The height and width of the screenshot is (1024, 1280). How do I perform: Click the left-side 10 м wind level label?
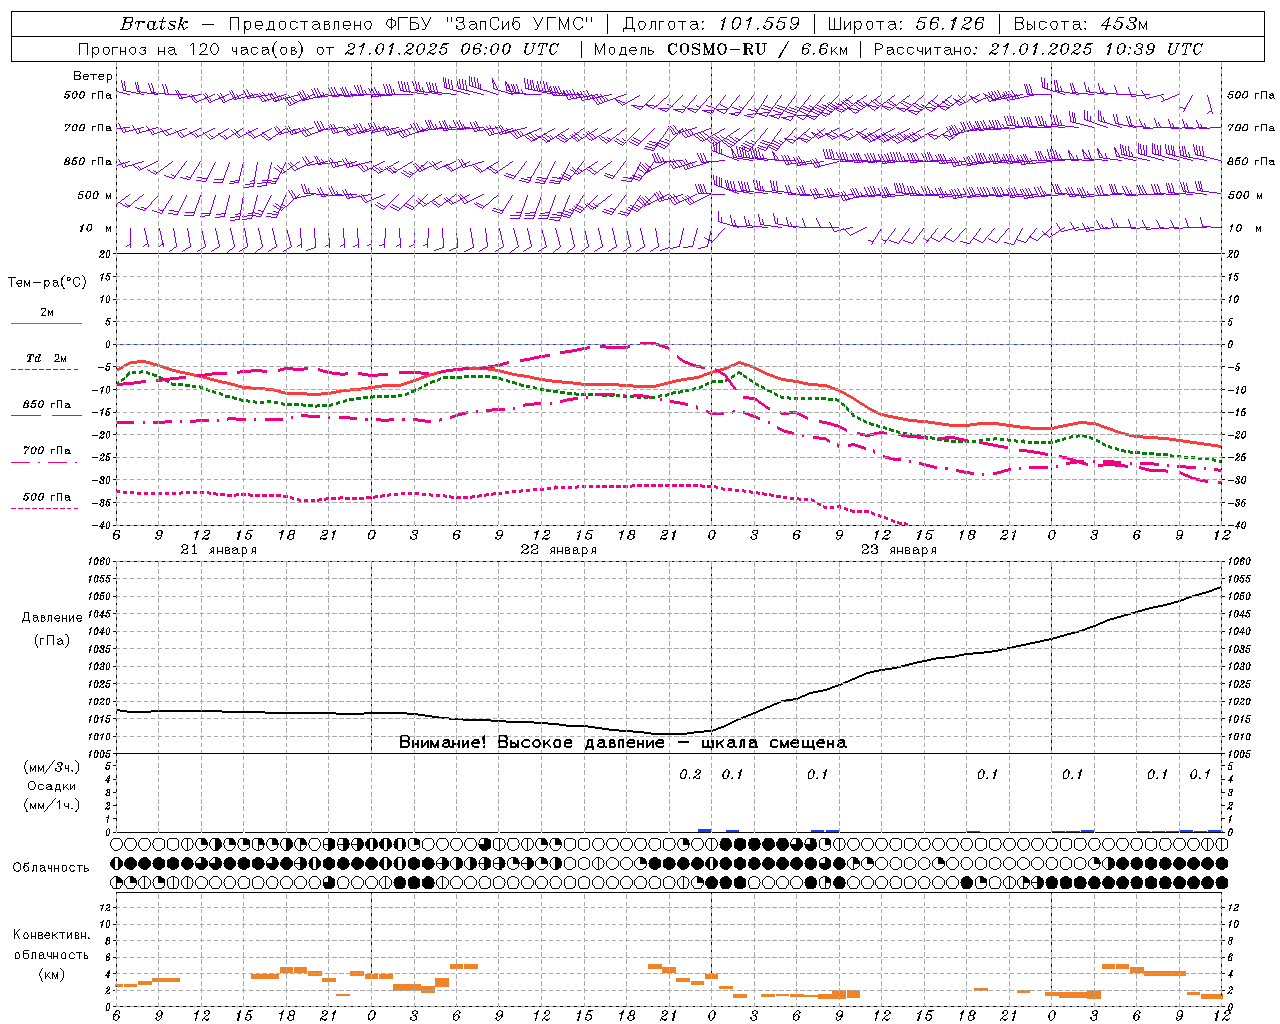click(95, 229)
